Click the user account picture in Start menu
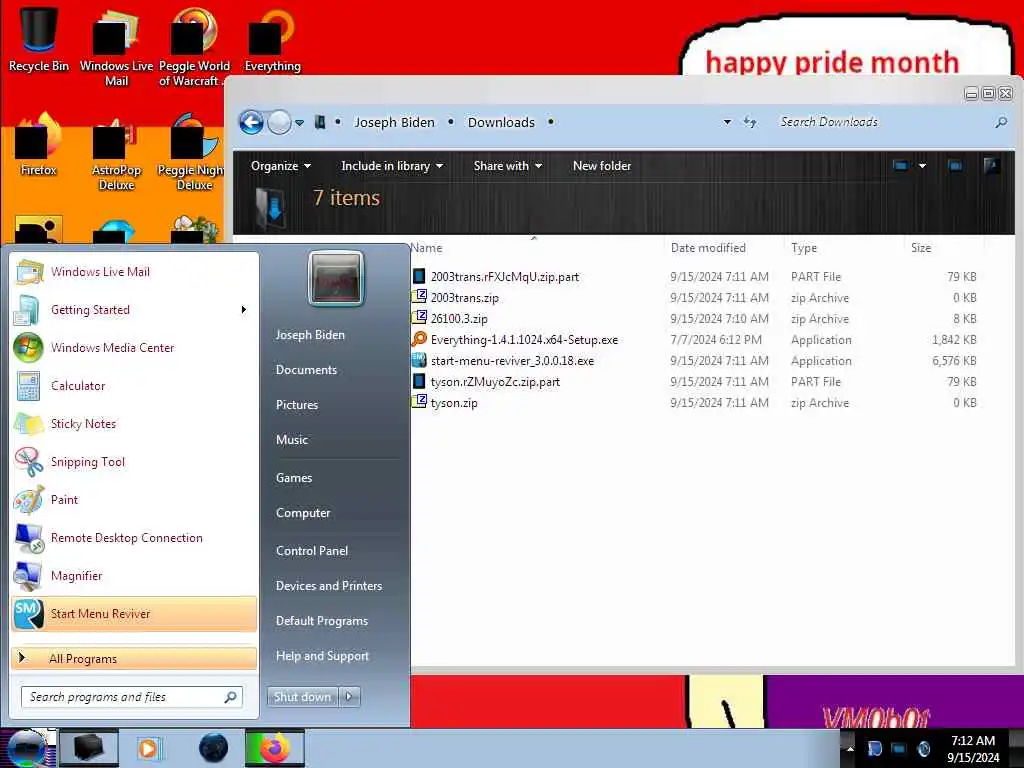The height and width of the screenshot is (768, 1024). point(336,279)
